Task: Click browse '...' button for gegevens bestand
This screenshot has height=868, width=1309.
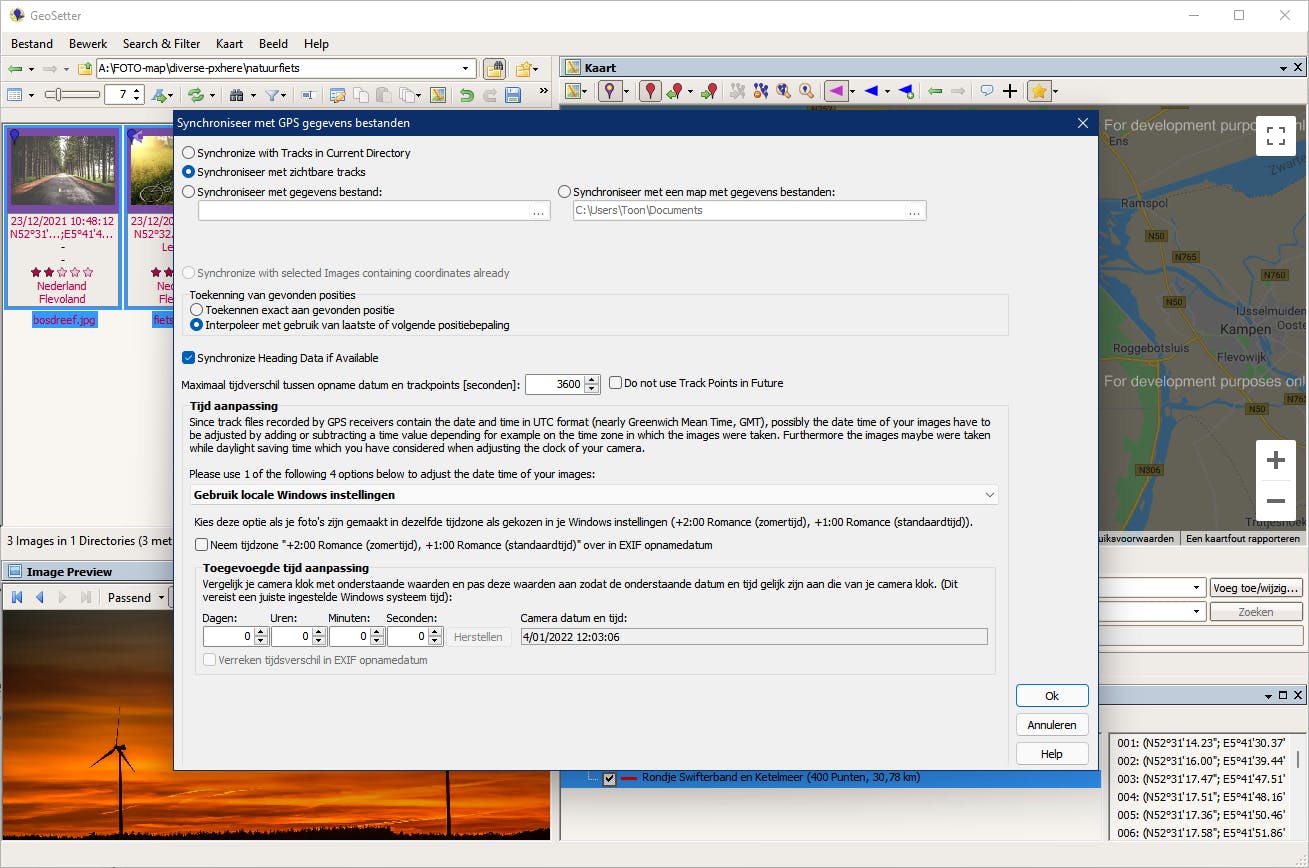Action: tap(538, 211)
